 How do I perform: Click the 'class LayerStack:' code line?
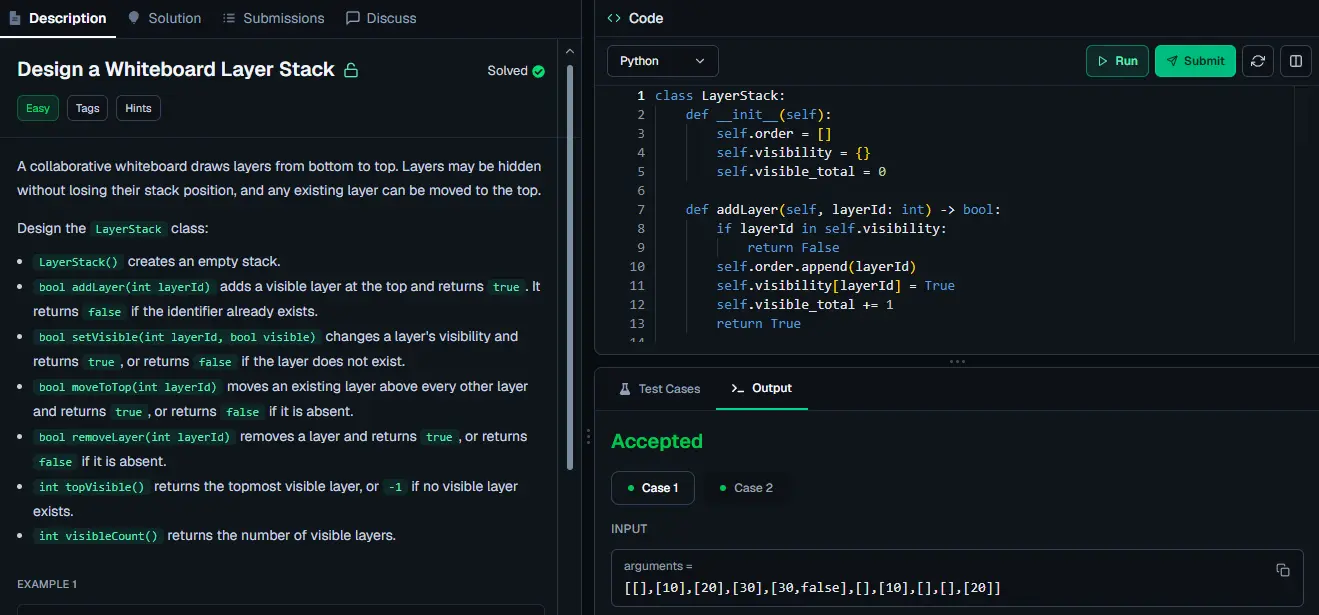coord(721,95)
